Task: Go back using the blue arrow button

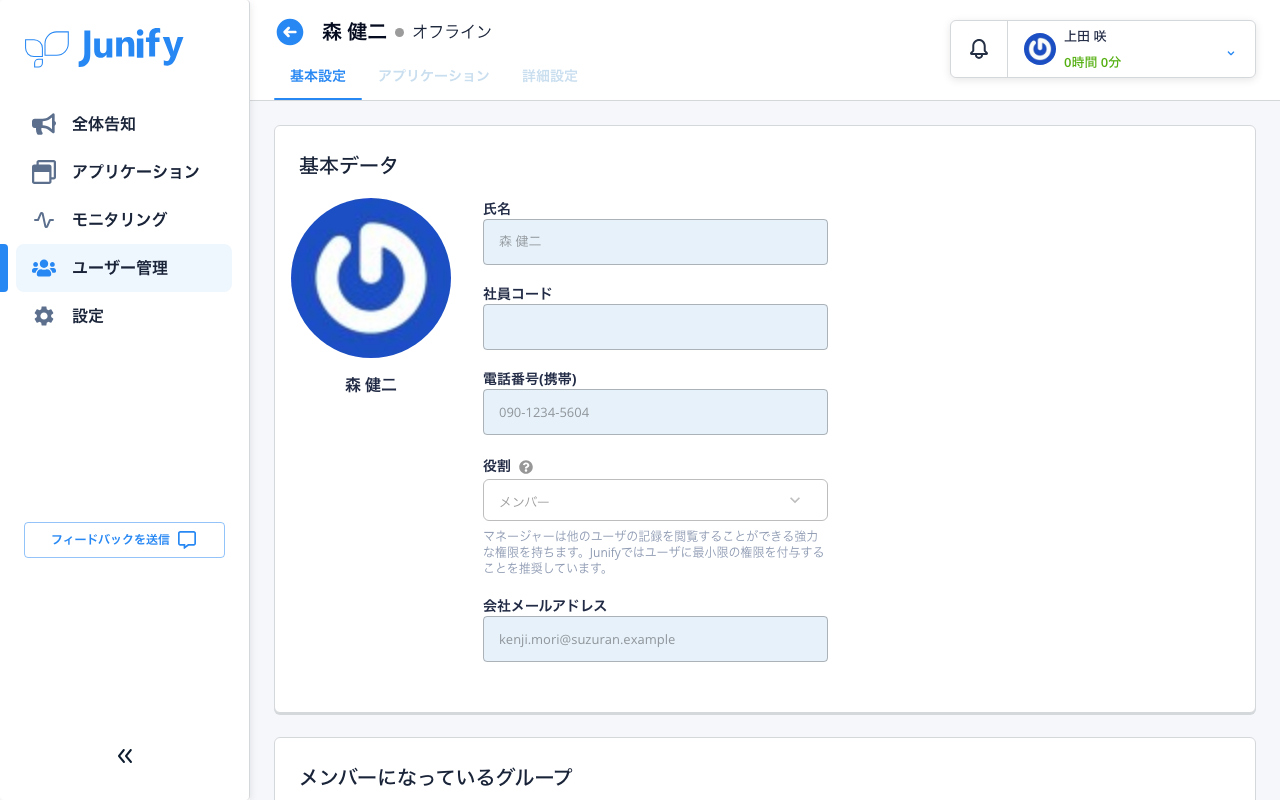Action: (x=290, y=32)
